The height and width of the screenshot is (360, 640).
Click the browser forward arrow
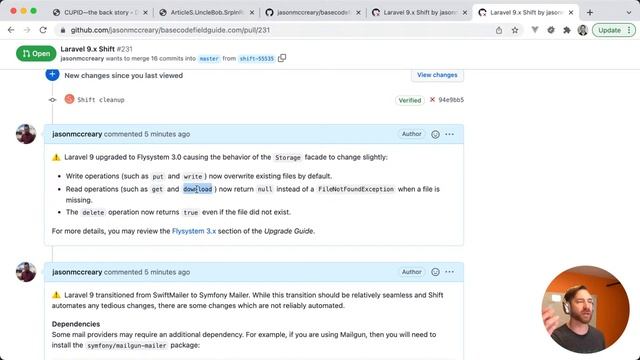pyautogui.click(x=27, y=30)
